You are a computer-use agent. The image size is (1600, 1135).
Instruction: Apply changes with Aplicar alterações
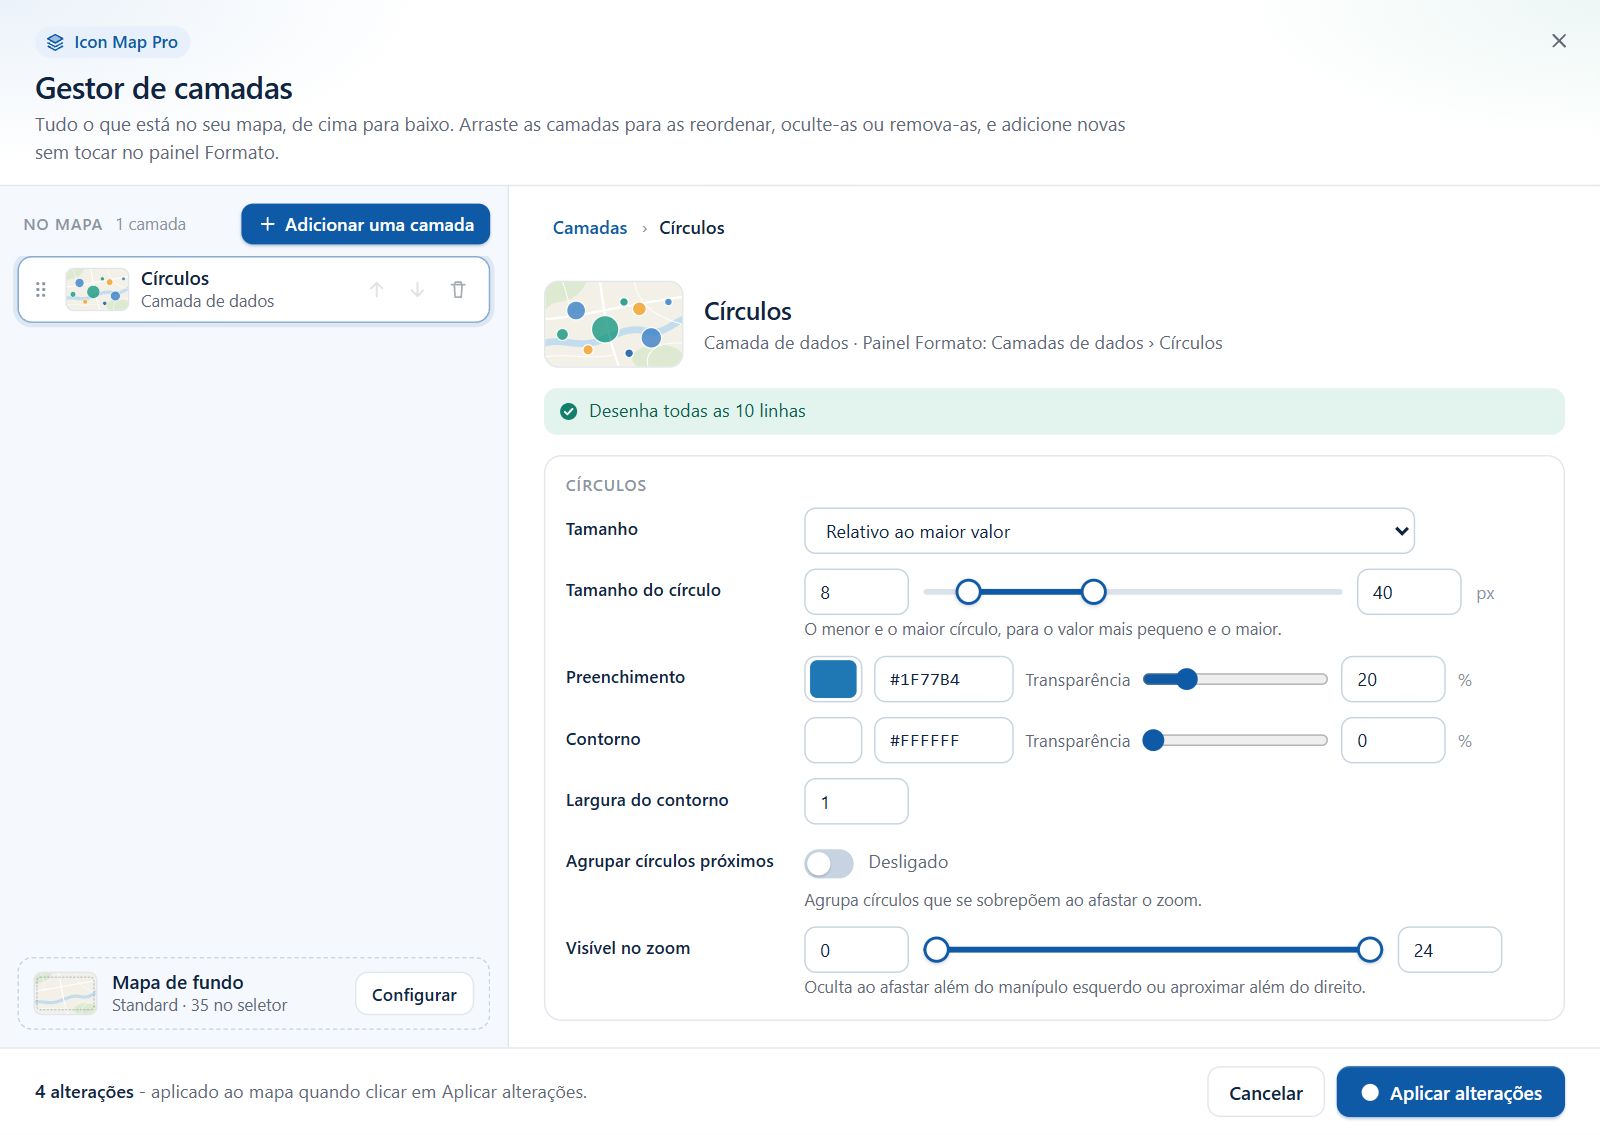click(x=1450, y=1092)
